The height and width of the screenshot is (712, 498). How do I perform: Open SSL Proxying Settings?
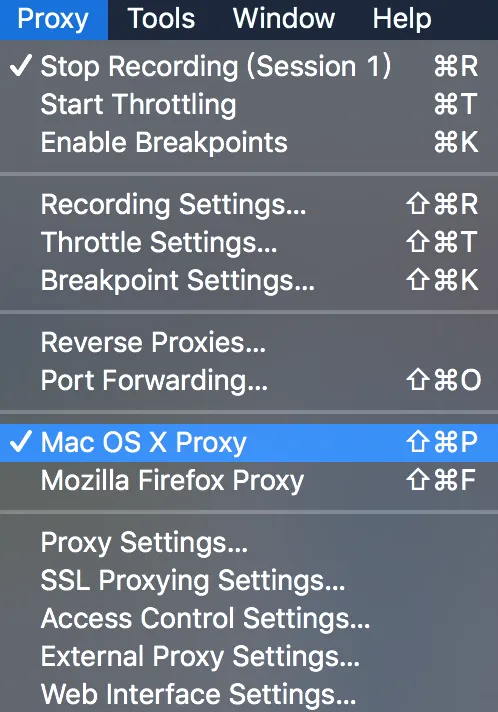tap(249, 580)
